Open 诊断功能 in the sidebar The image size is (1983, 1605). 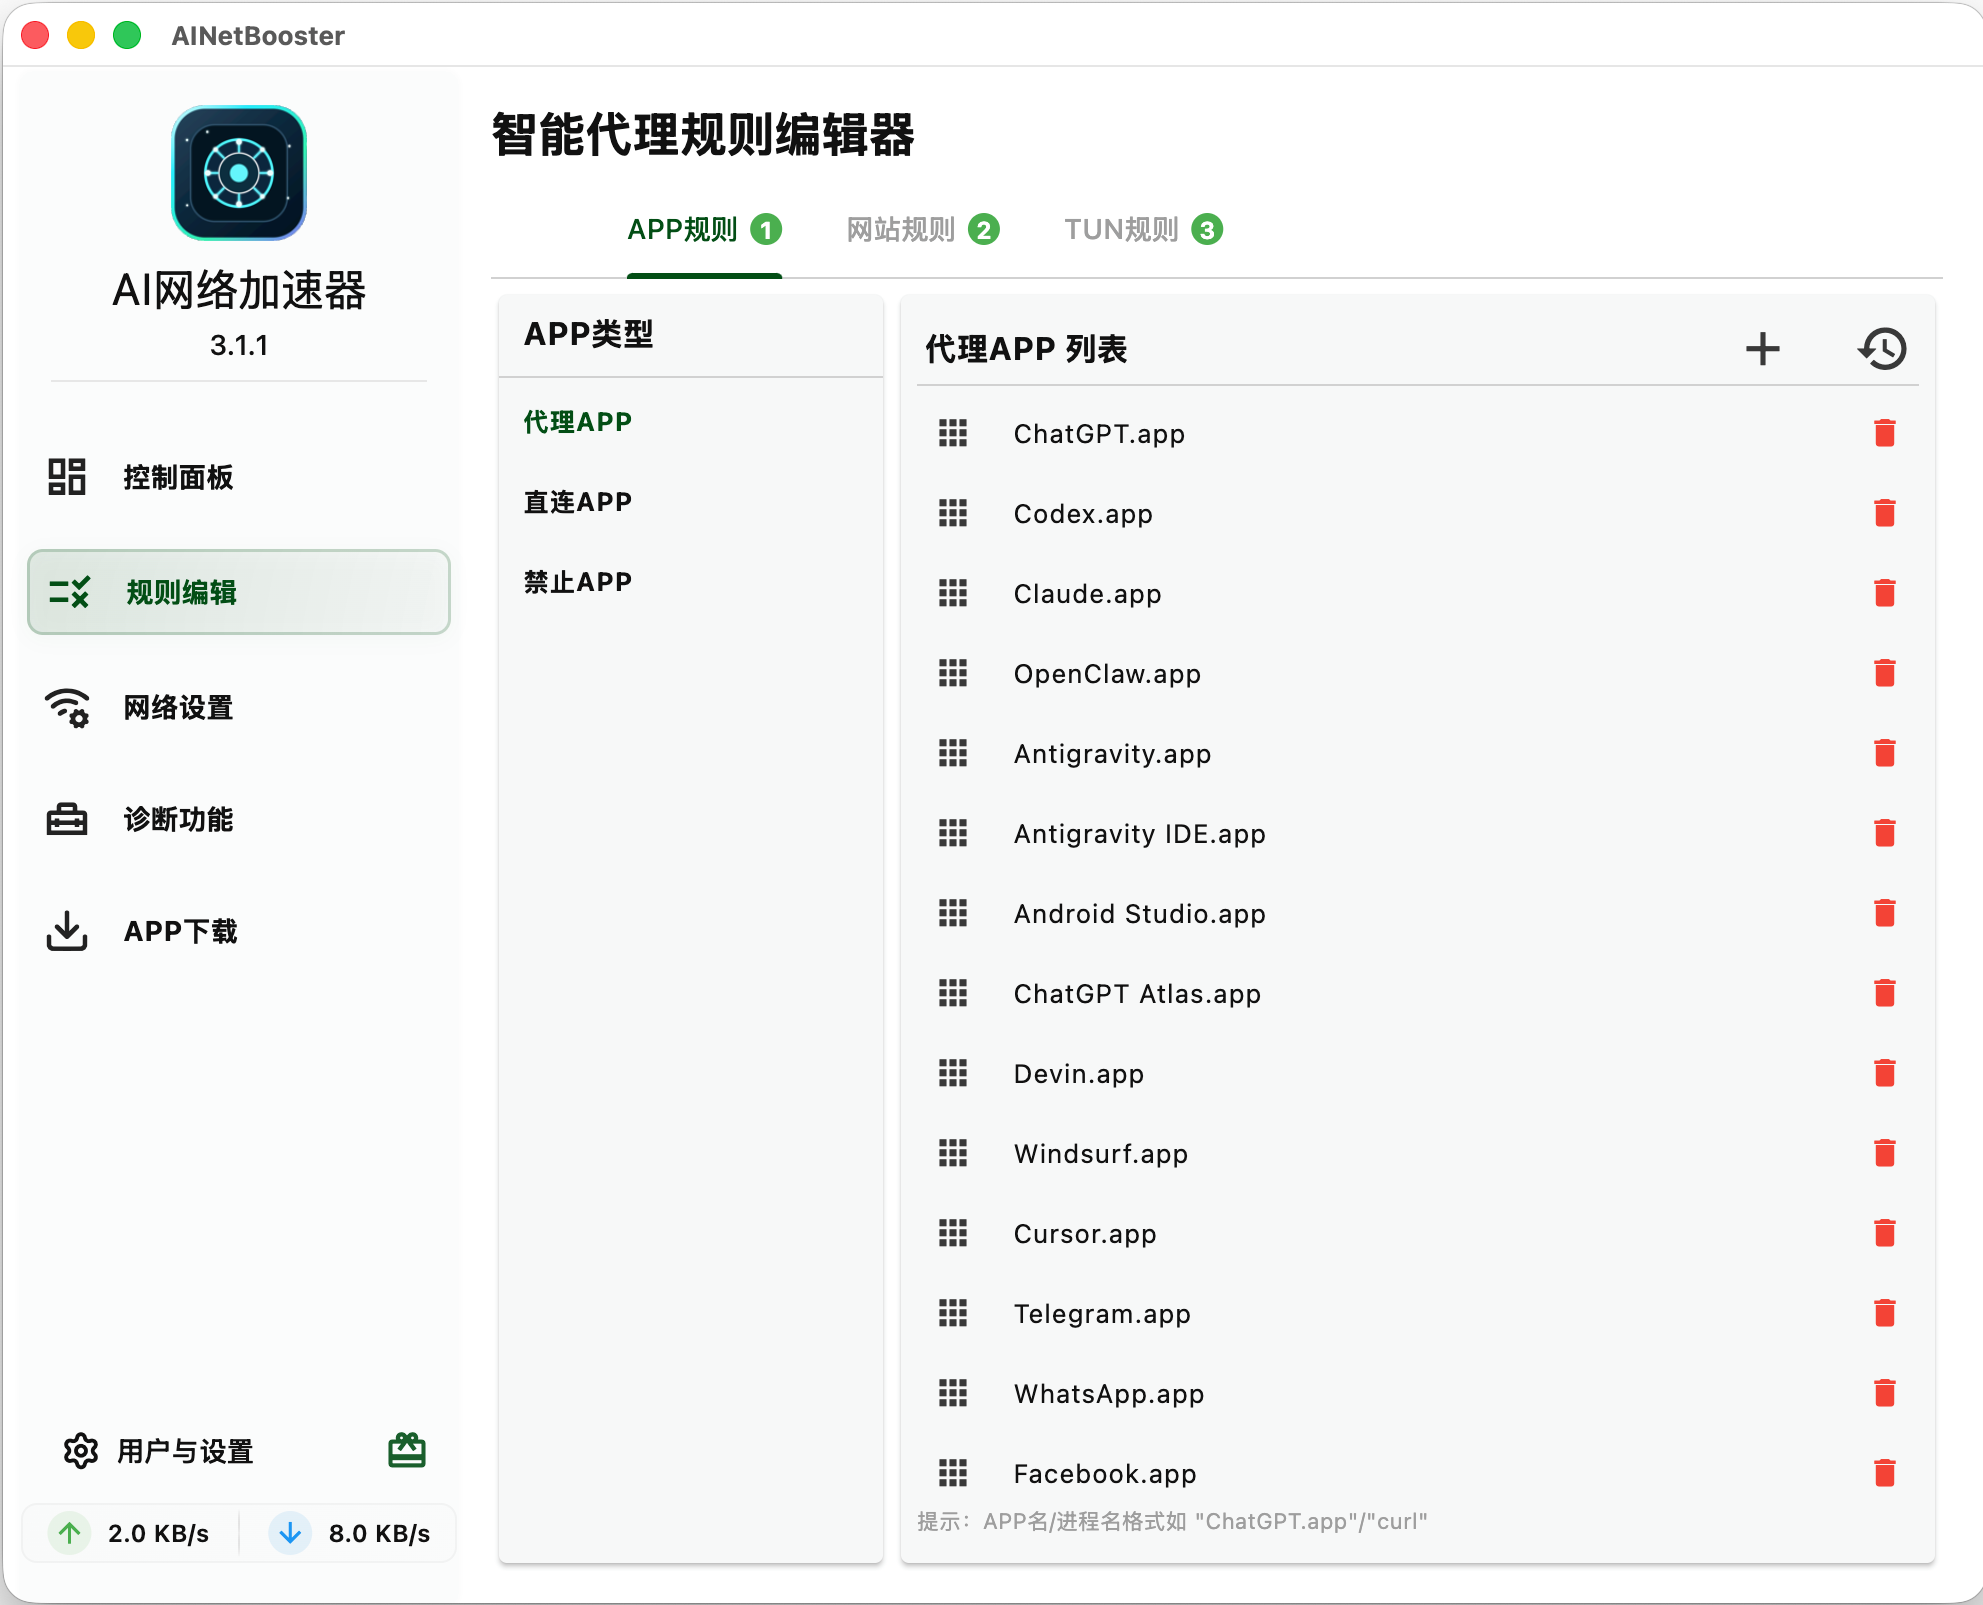(x=238, y=819)
